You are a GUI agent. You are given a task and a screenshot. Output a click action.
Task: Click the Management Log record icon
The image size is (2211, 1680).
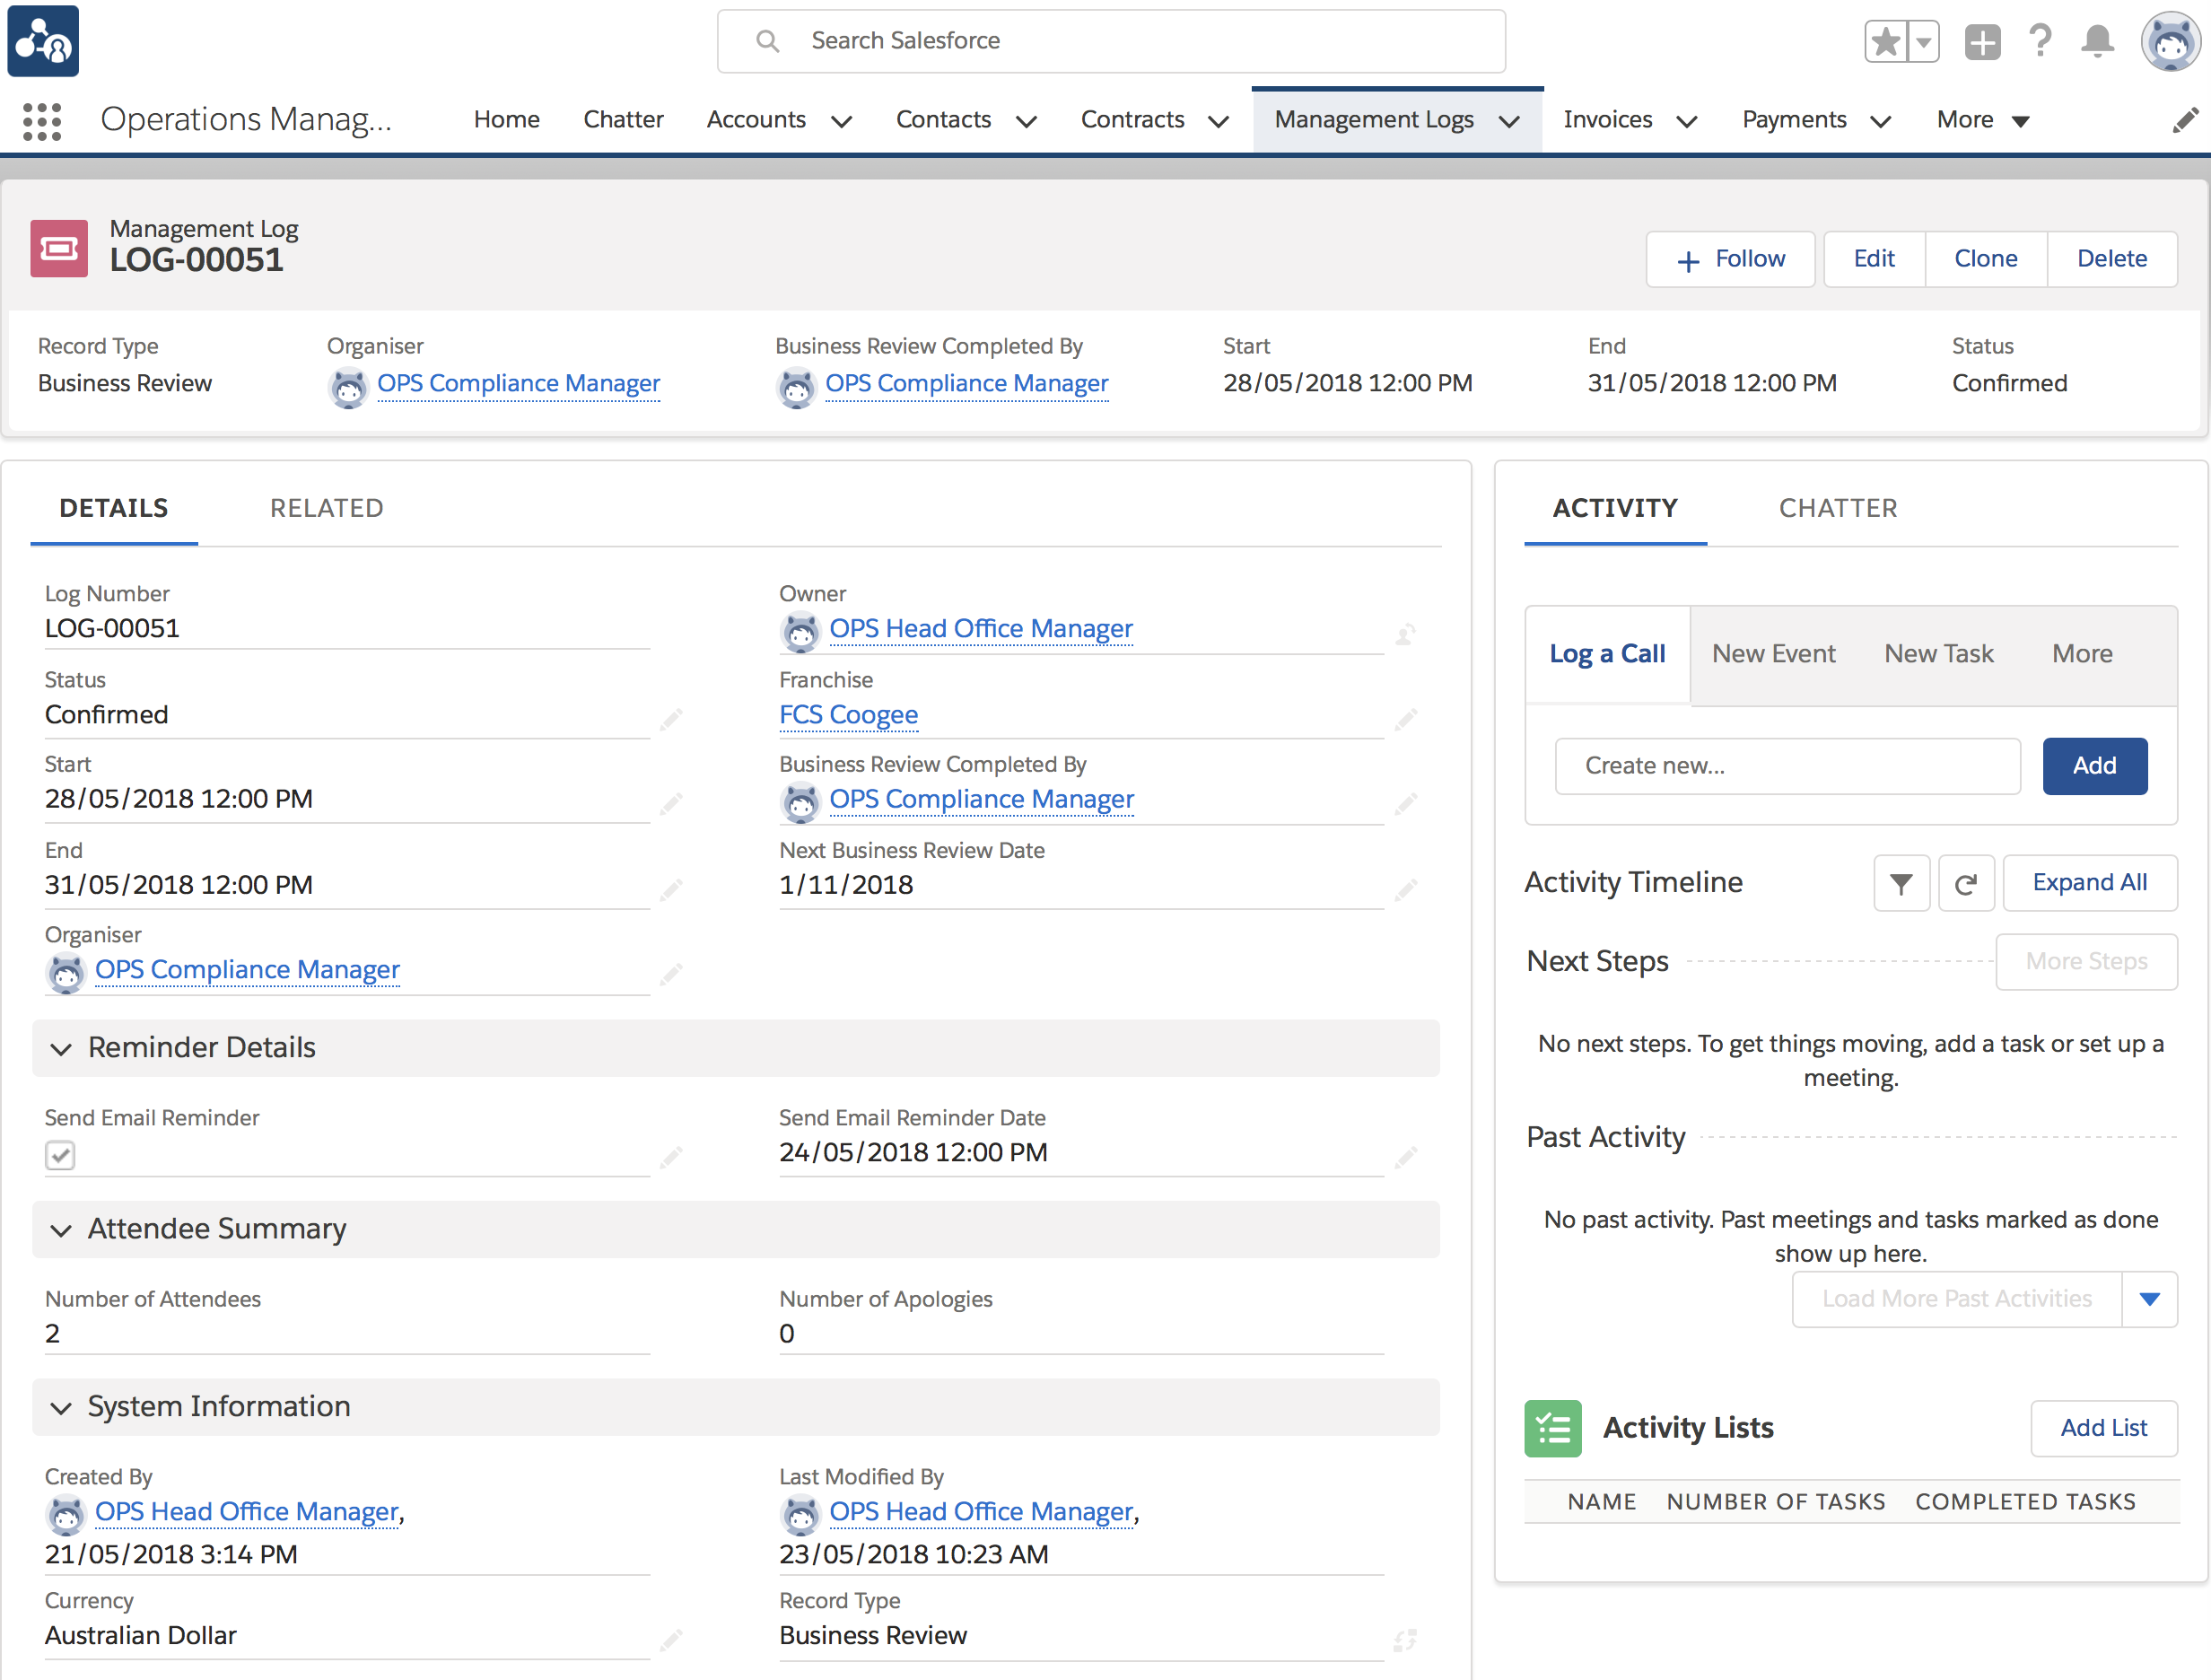(x=59, y=248)
